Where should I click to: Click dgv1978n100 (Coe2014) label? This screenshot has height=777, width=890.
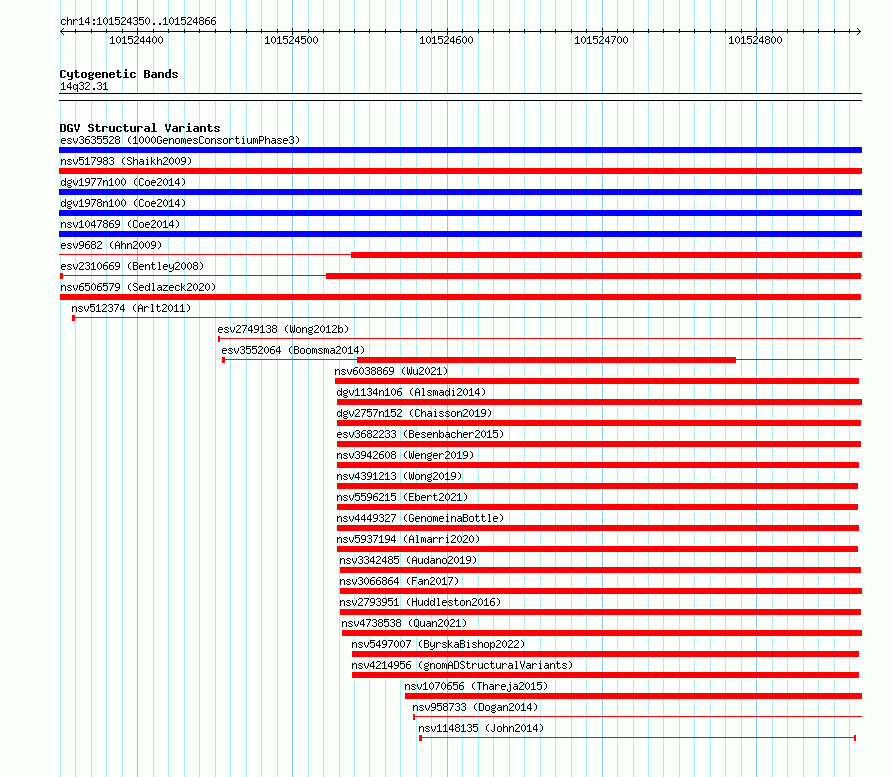pyautogui.click(x=123, y=203)
